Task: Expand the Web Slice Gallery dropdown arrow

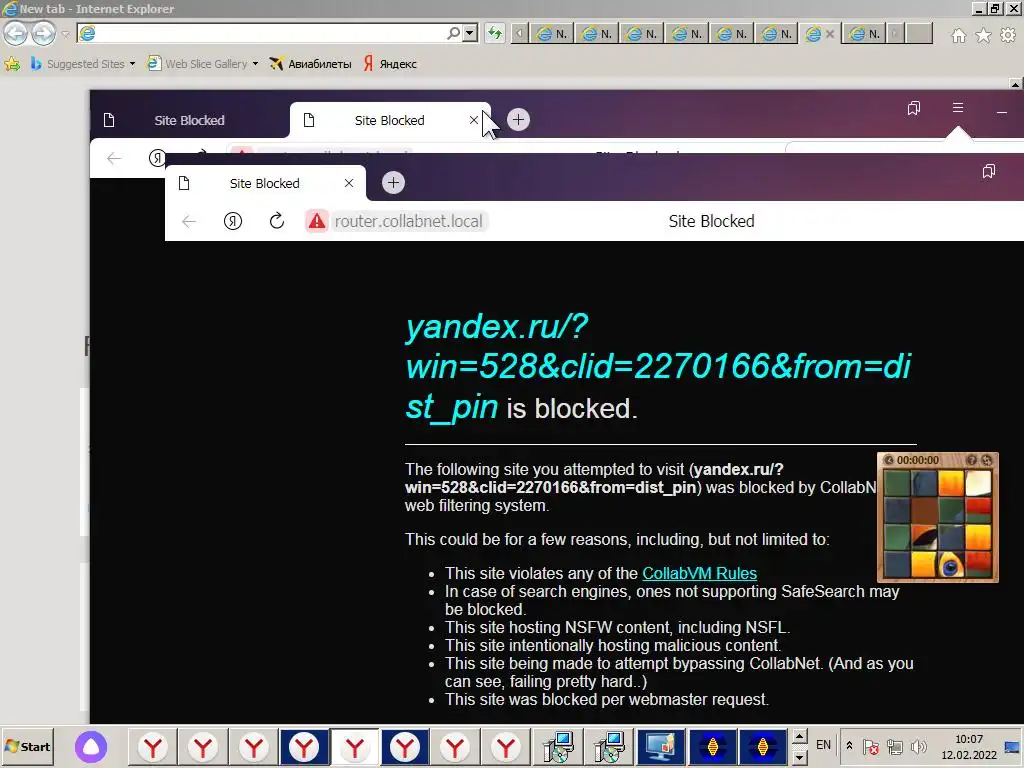Action: pyautogui.click(x=255, y=64)
